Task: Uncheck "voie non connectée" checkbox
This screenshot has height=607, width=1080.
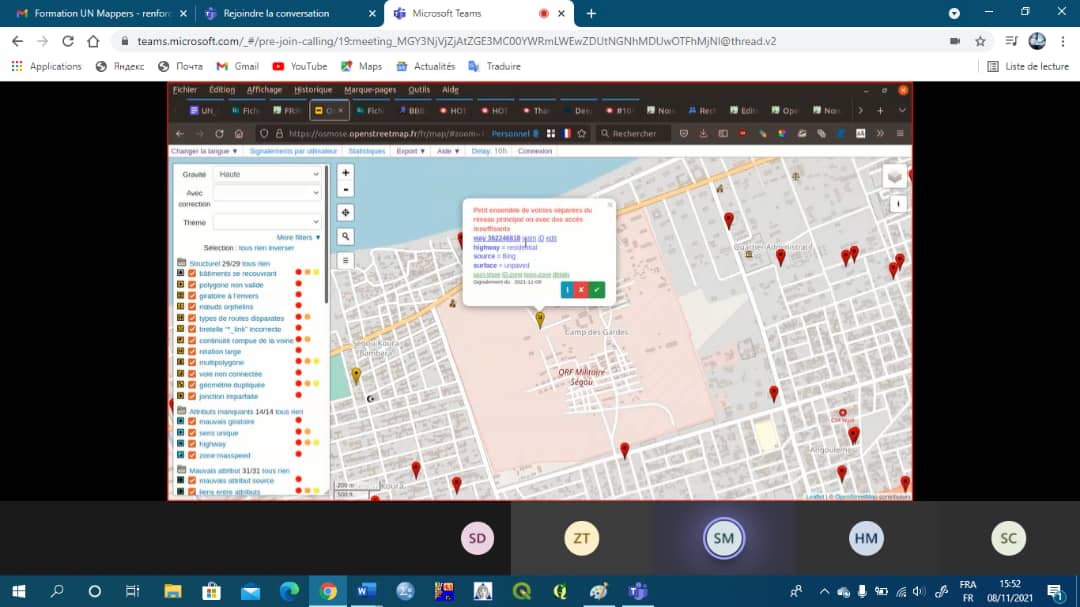Action: pos(192,374)
